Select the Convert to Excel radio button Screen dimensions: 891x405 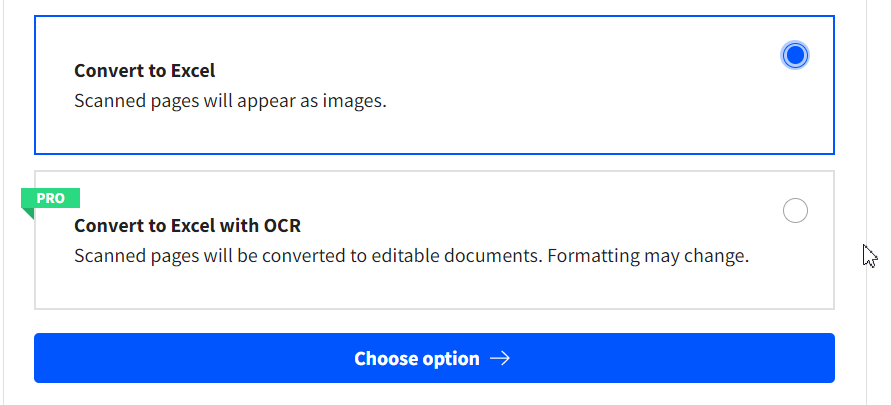pyautogui.click(x=794, y=55)
